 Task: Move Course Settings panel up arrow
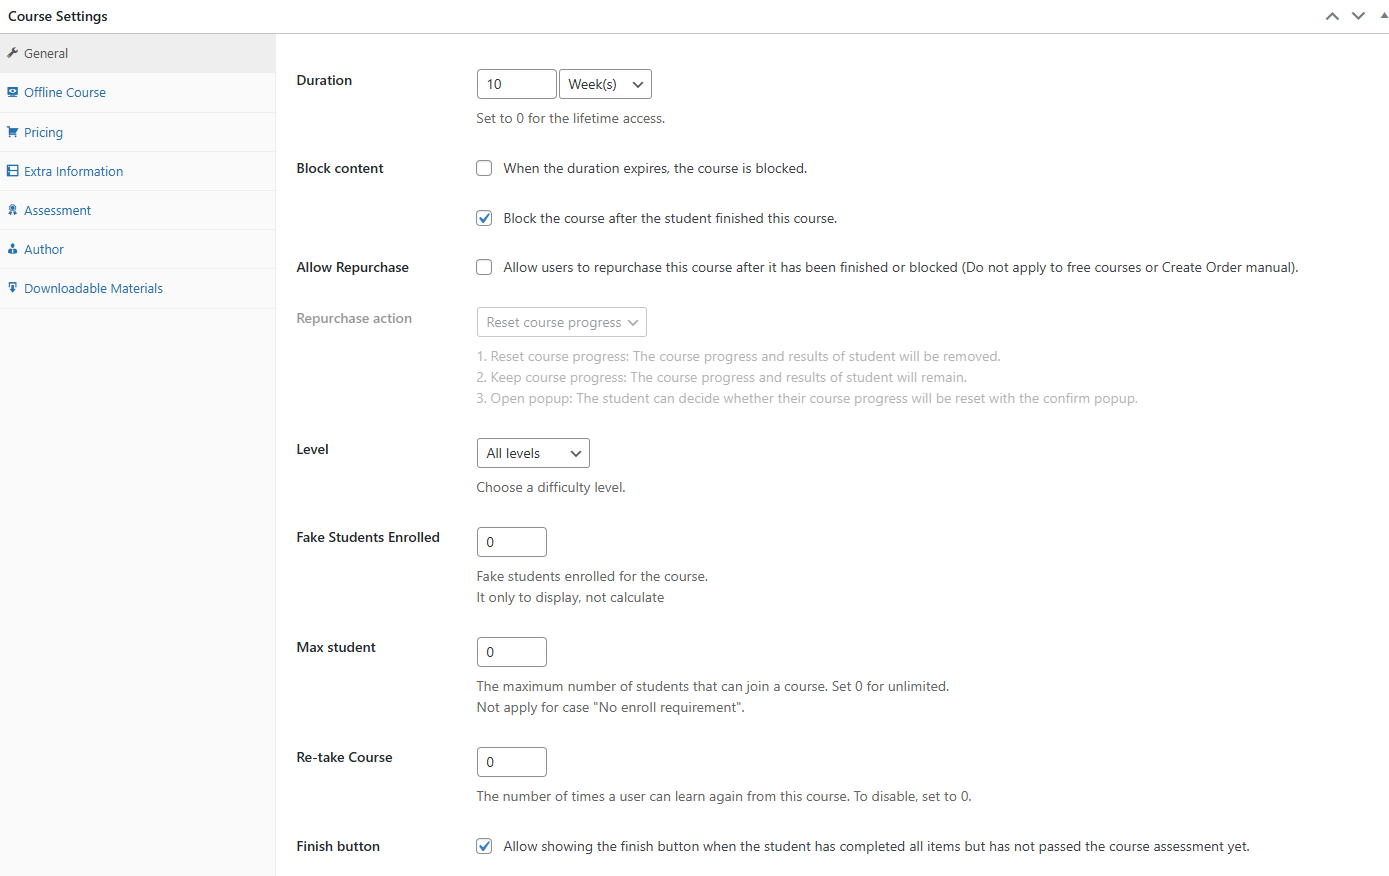pos(1332,16)
